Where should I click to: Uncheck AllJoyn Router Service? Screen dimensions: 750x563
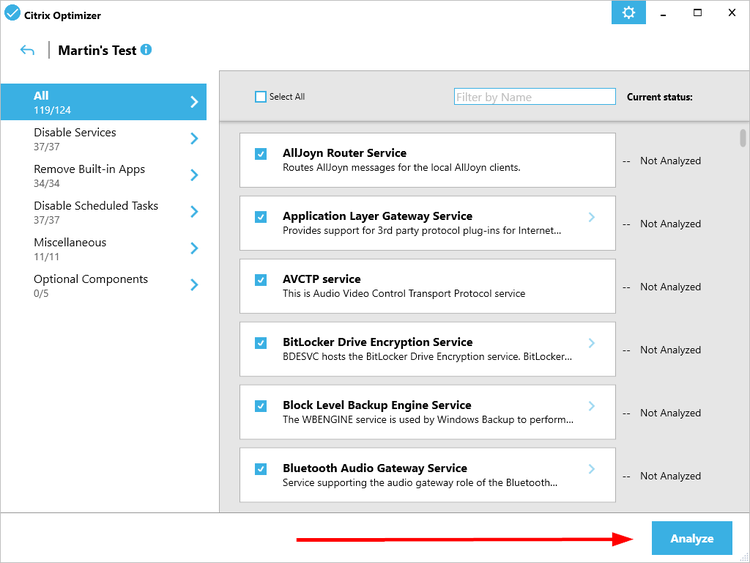261,154
